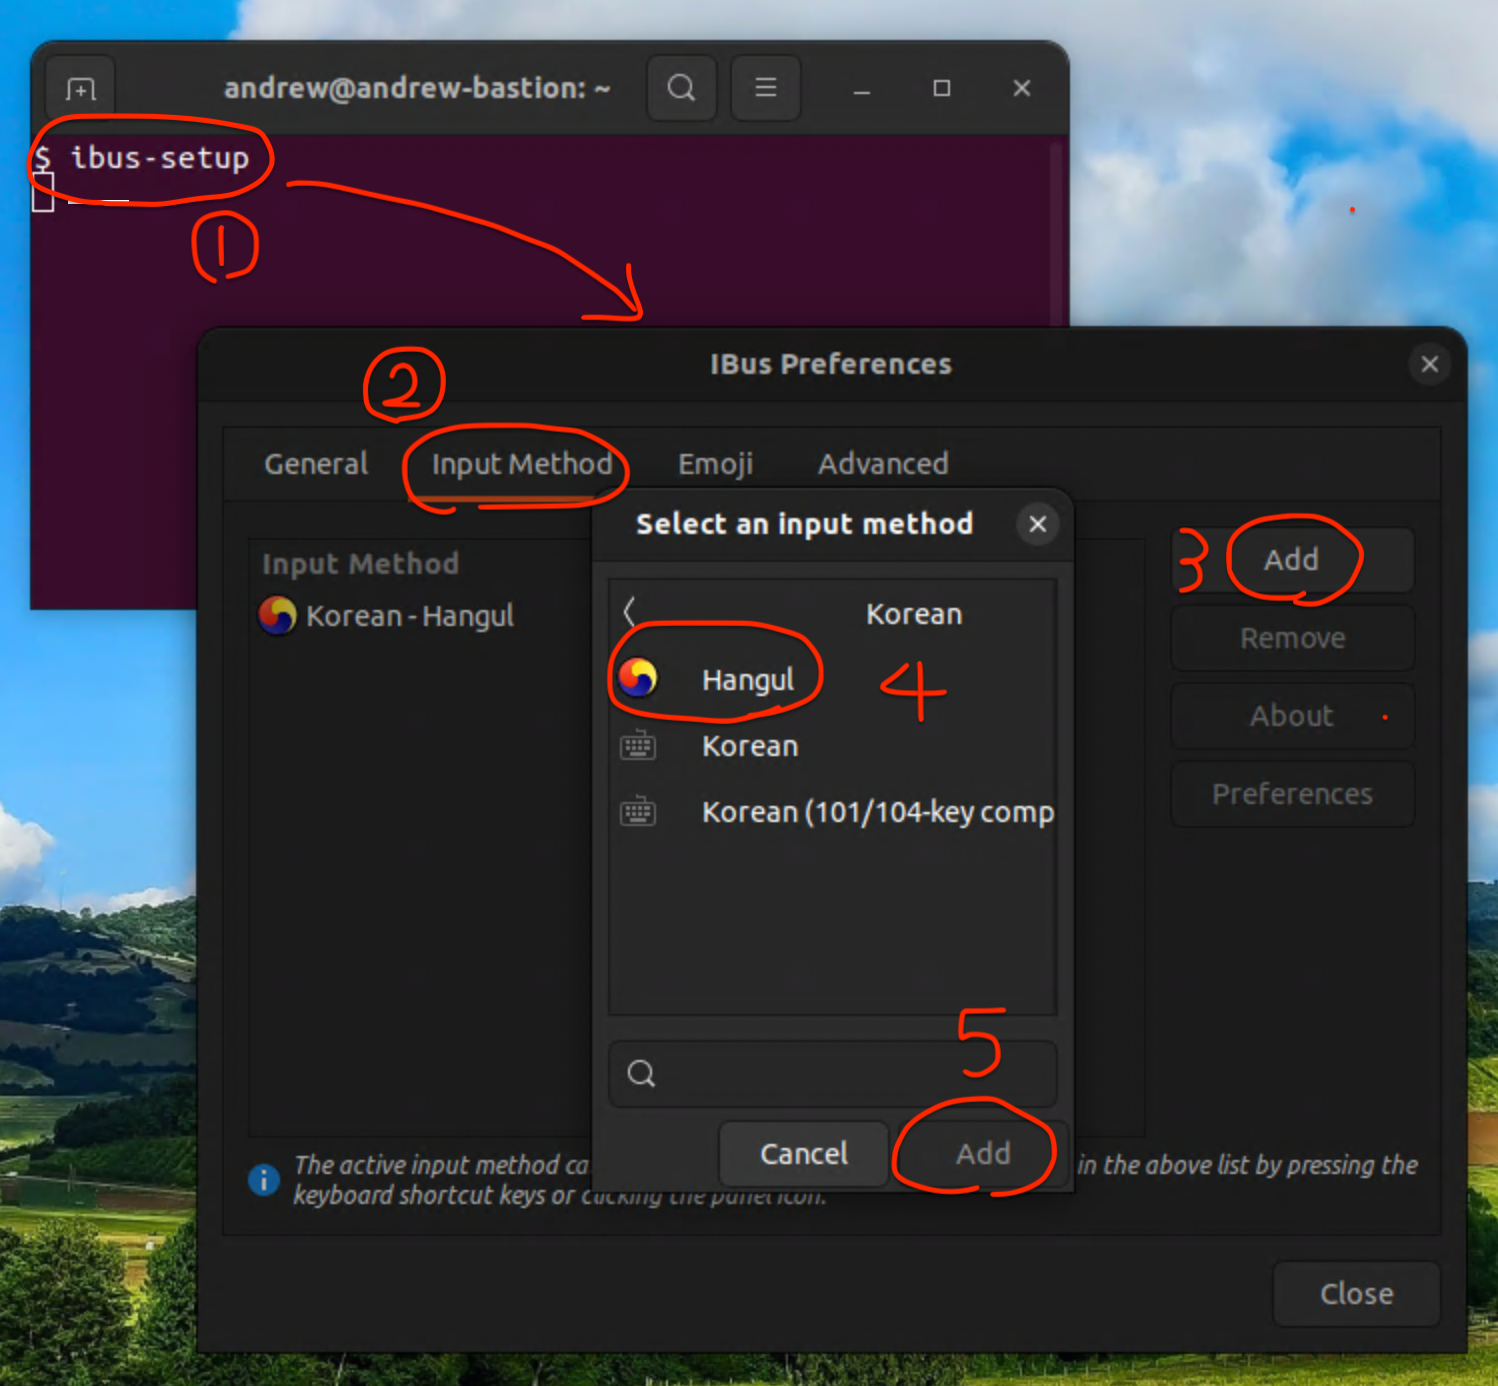
Task: Click the Remove button
Action: click(1292, 638)
